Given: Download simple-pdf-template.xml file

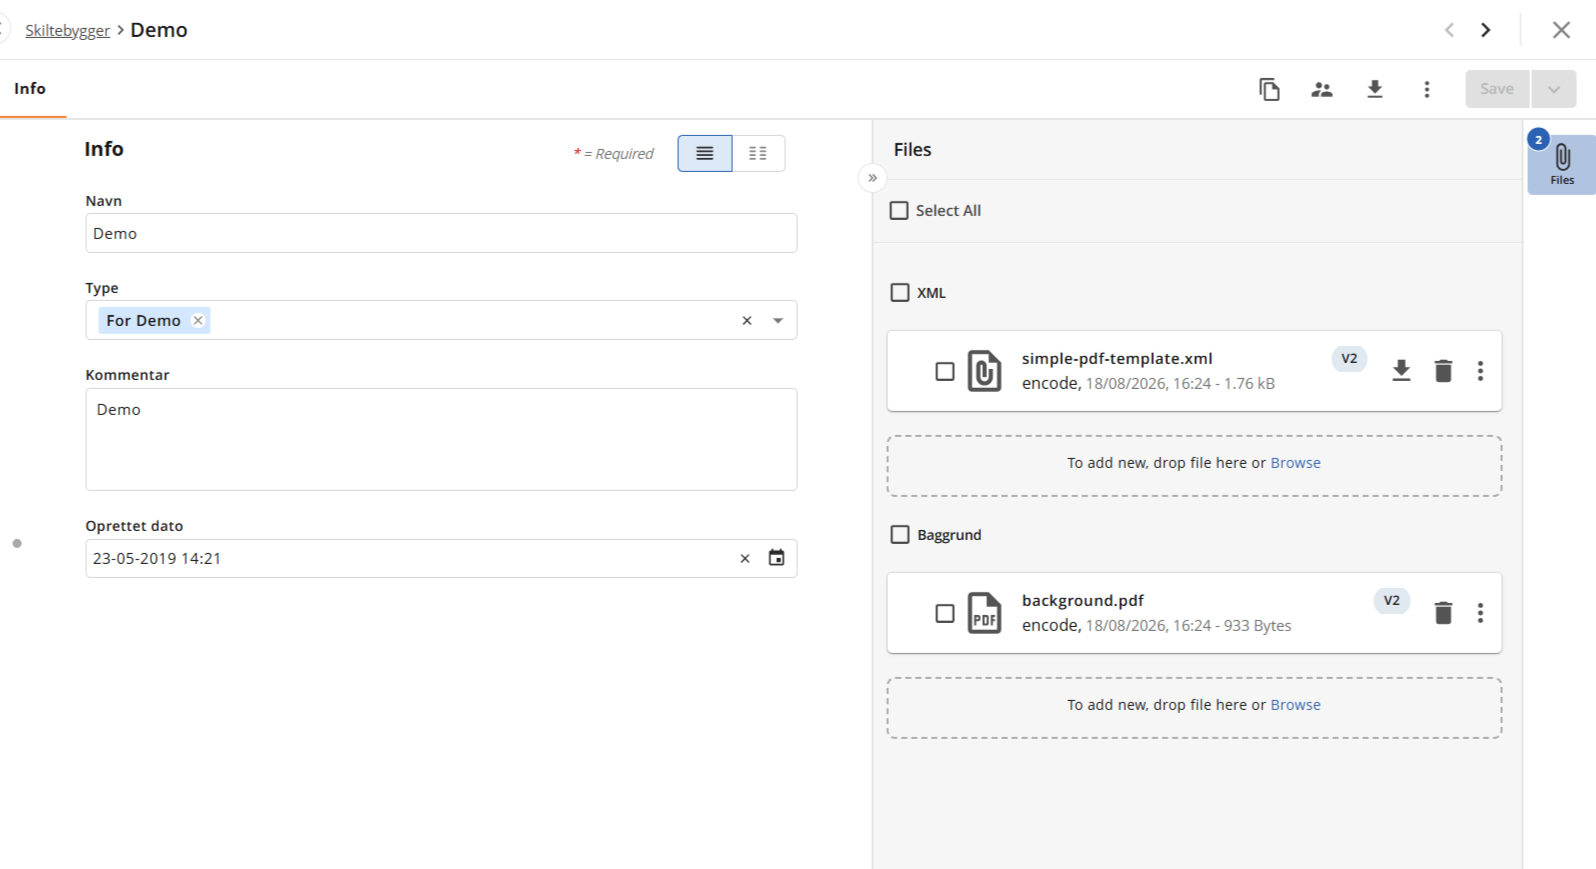Looking at the screenshot, I should tap(1401, 371).
